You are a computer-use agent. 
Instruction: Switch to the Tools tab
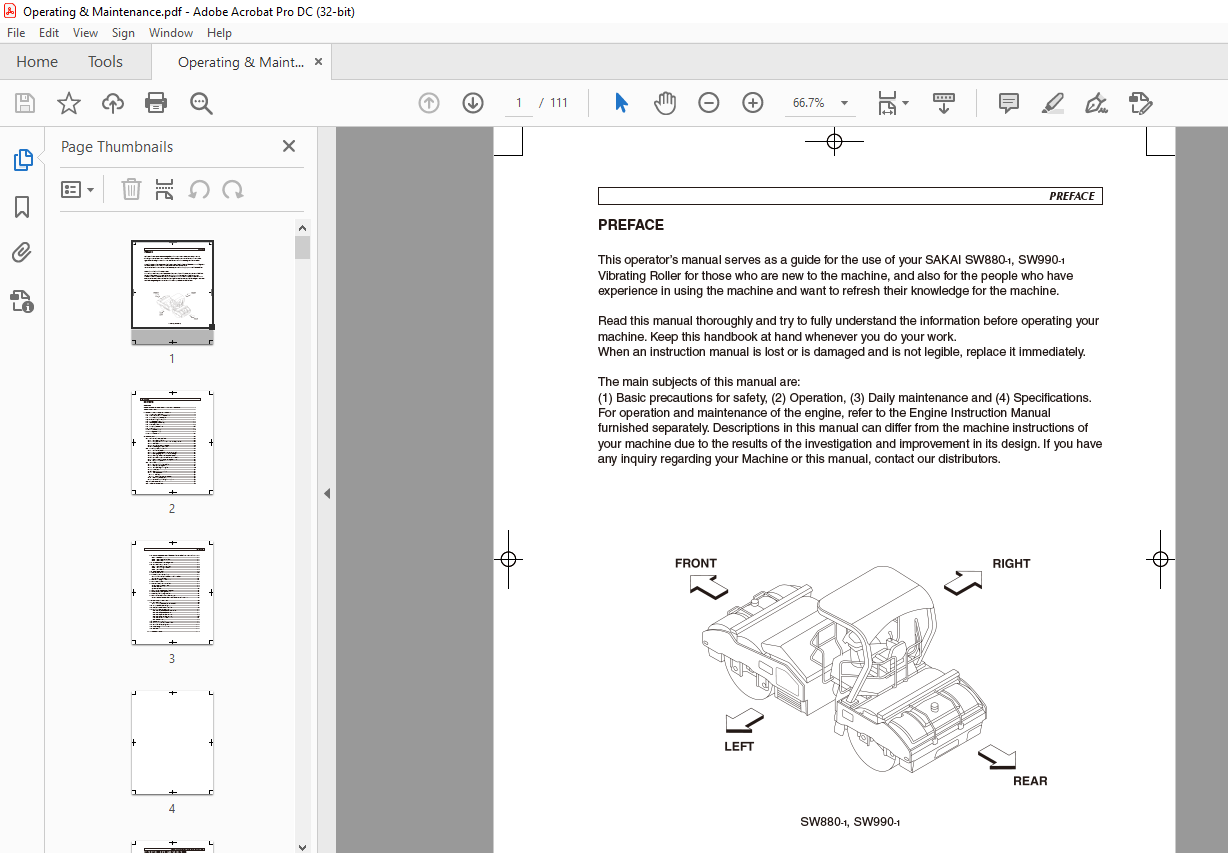105,62
